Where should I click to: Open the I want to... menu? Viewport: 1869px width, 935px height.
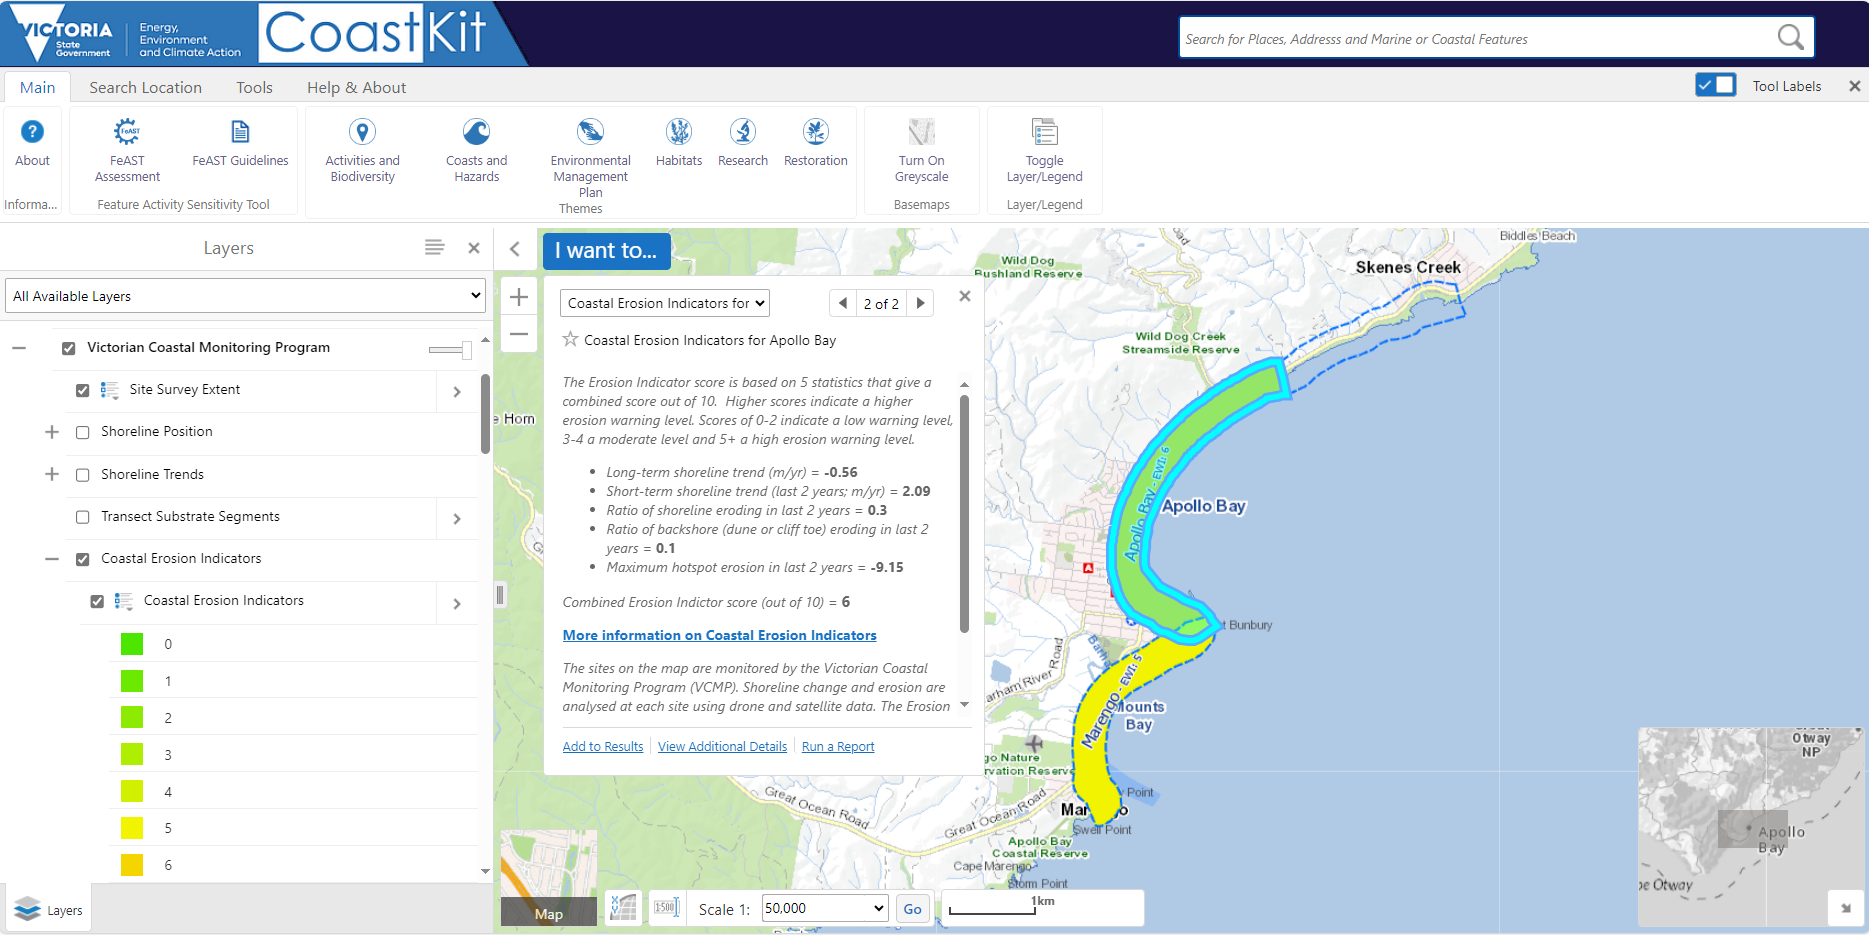[x=606, y=251]
